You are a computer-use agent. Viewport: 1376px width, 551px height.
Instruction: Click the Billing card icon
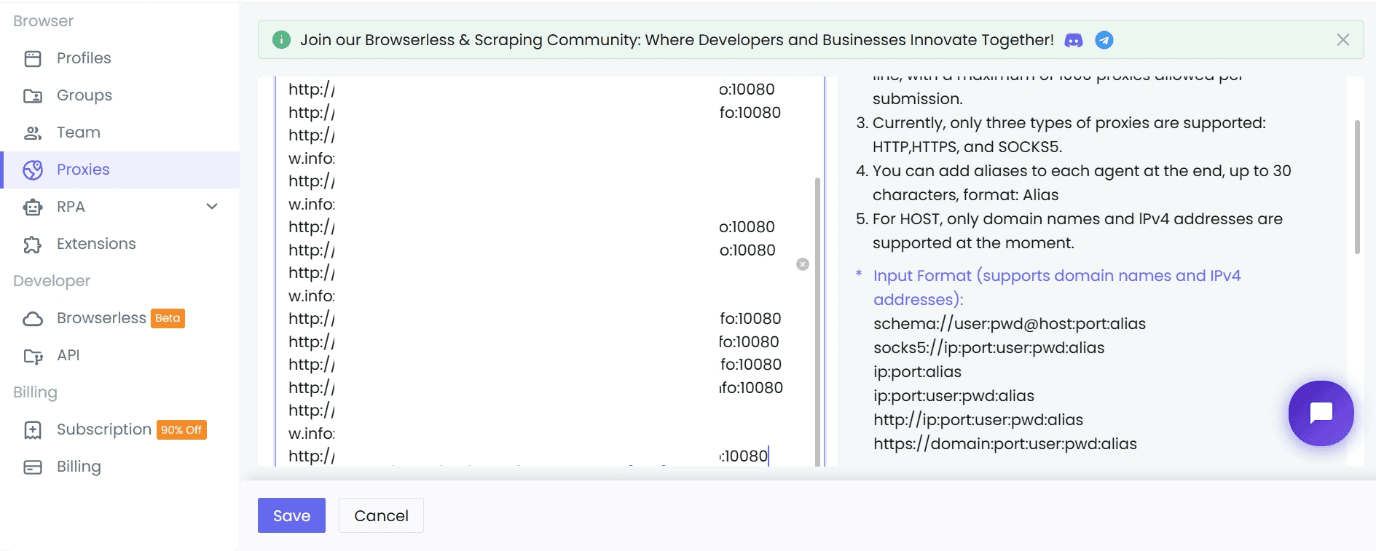33,467
